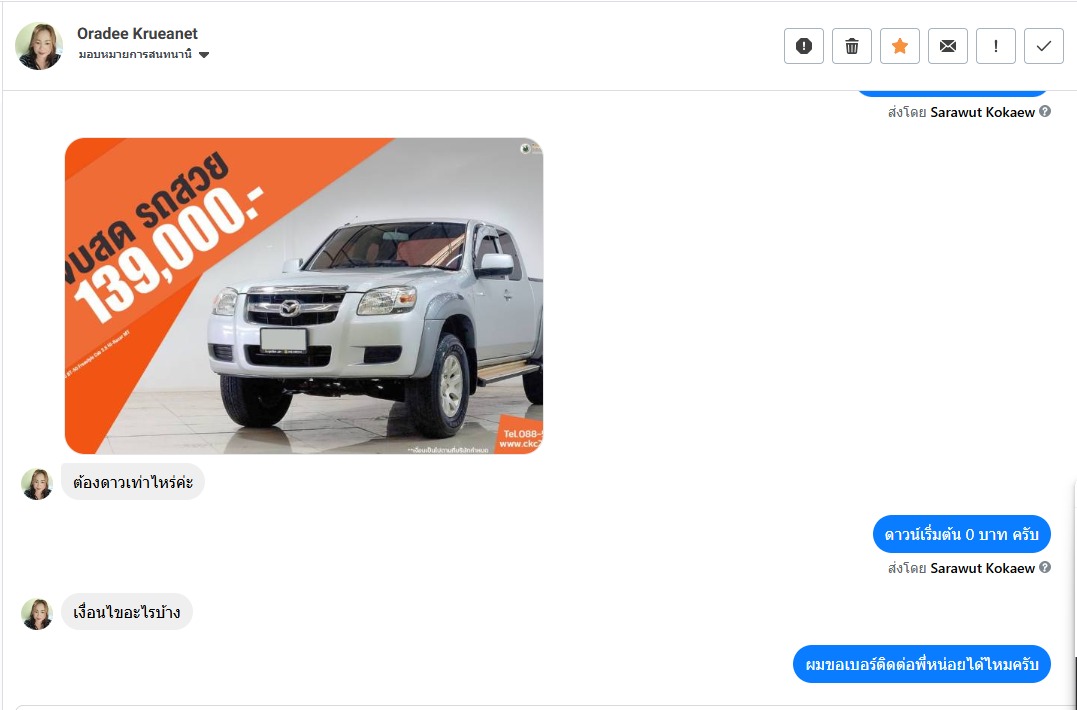This screenshot has height=710, width=1077.
Task: Open topmost Sarawut Kokaew sender name
Action: 982,112
